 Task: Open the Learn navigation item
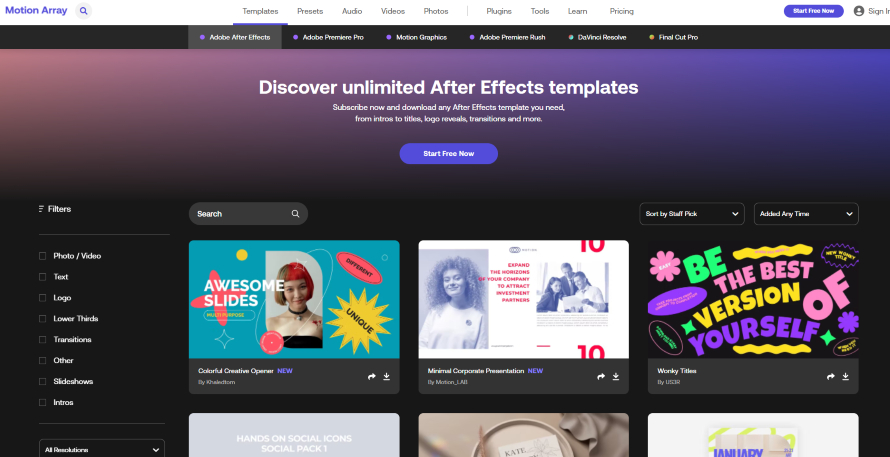[x=577, y=11]
